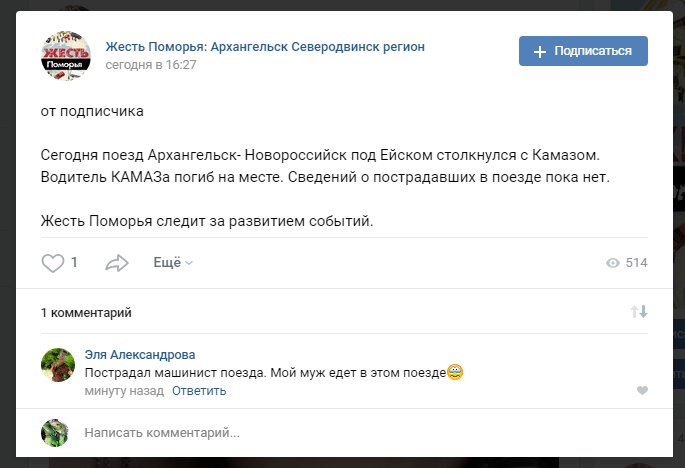The width and height of the screenshot is (685, 468).
Task: Click the post views eye icon
Action: tap(613, 263)
